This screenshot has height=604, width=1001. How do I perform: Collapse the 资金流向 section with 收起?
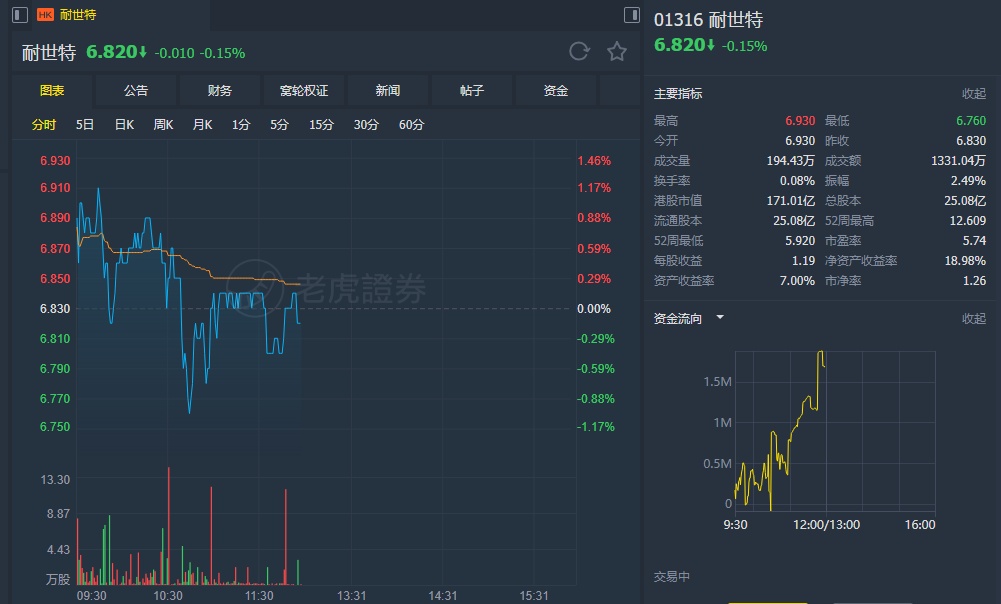point(973,319)
